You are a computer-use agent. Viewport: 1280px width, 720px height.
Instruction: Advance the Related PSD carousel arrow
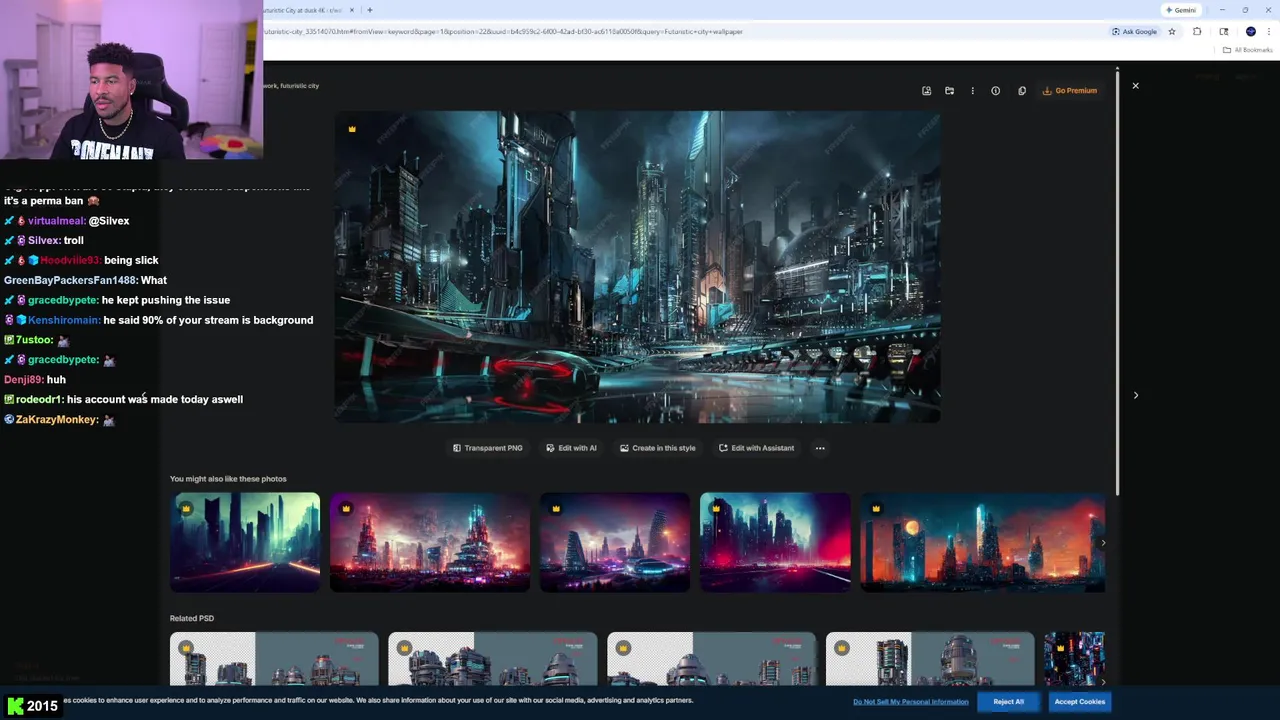coord(1103,682)
